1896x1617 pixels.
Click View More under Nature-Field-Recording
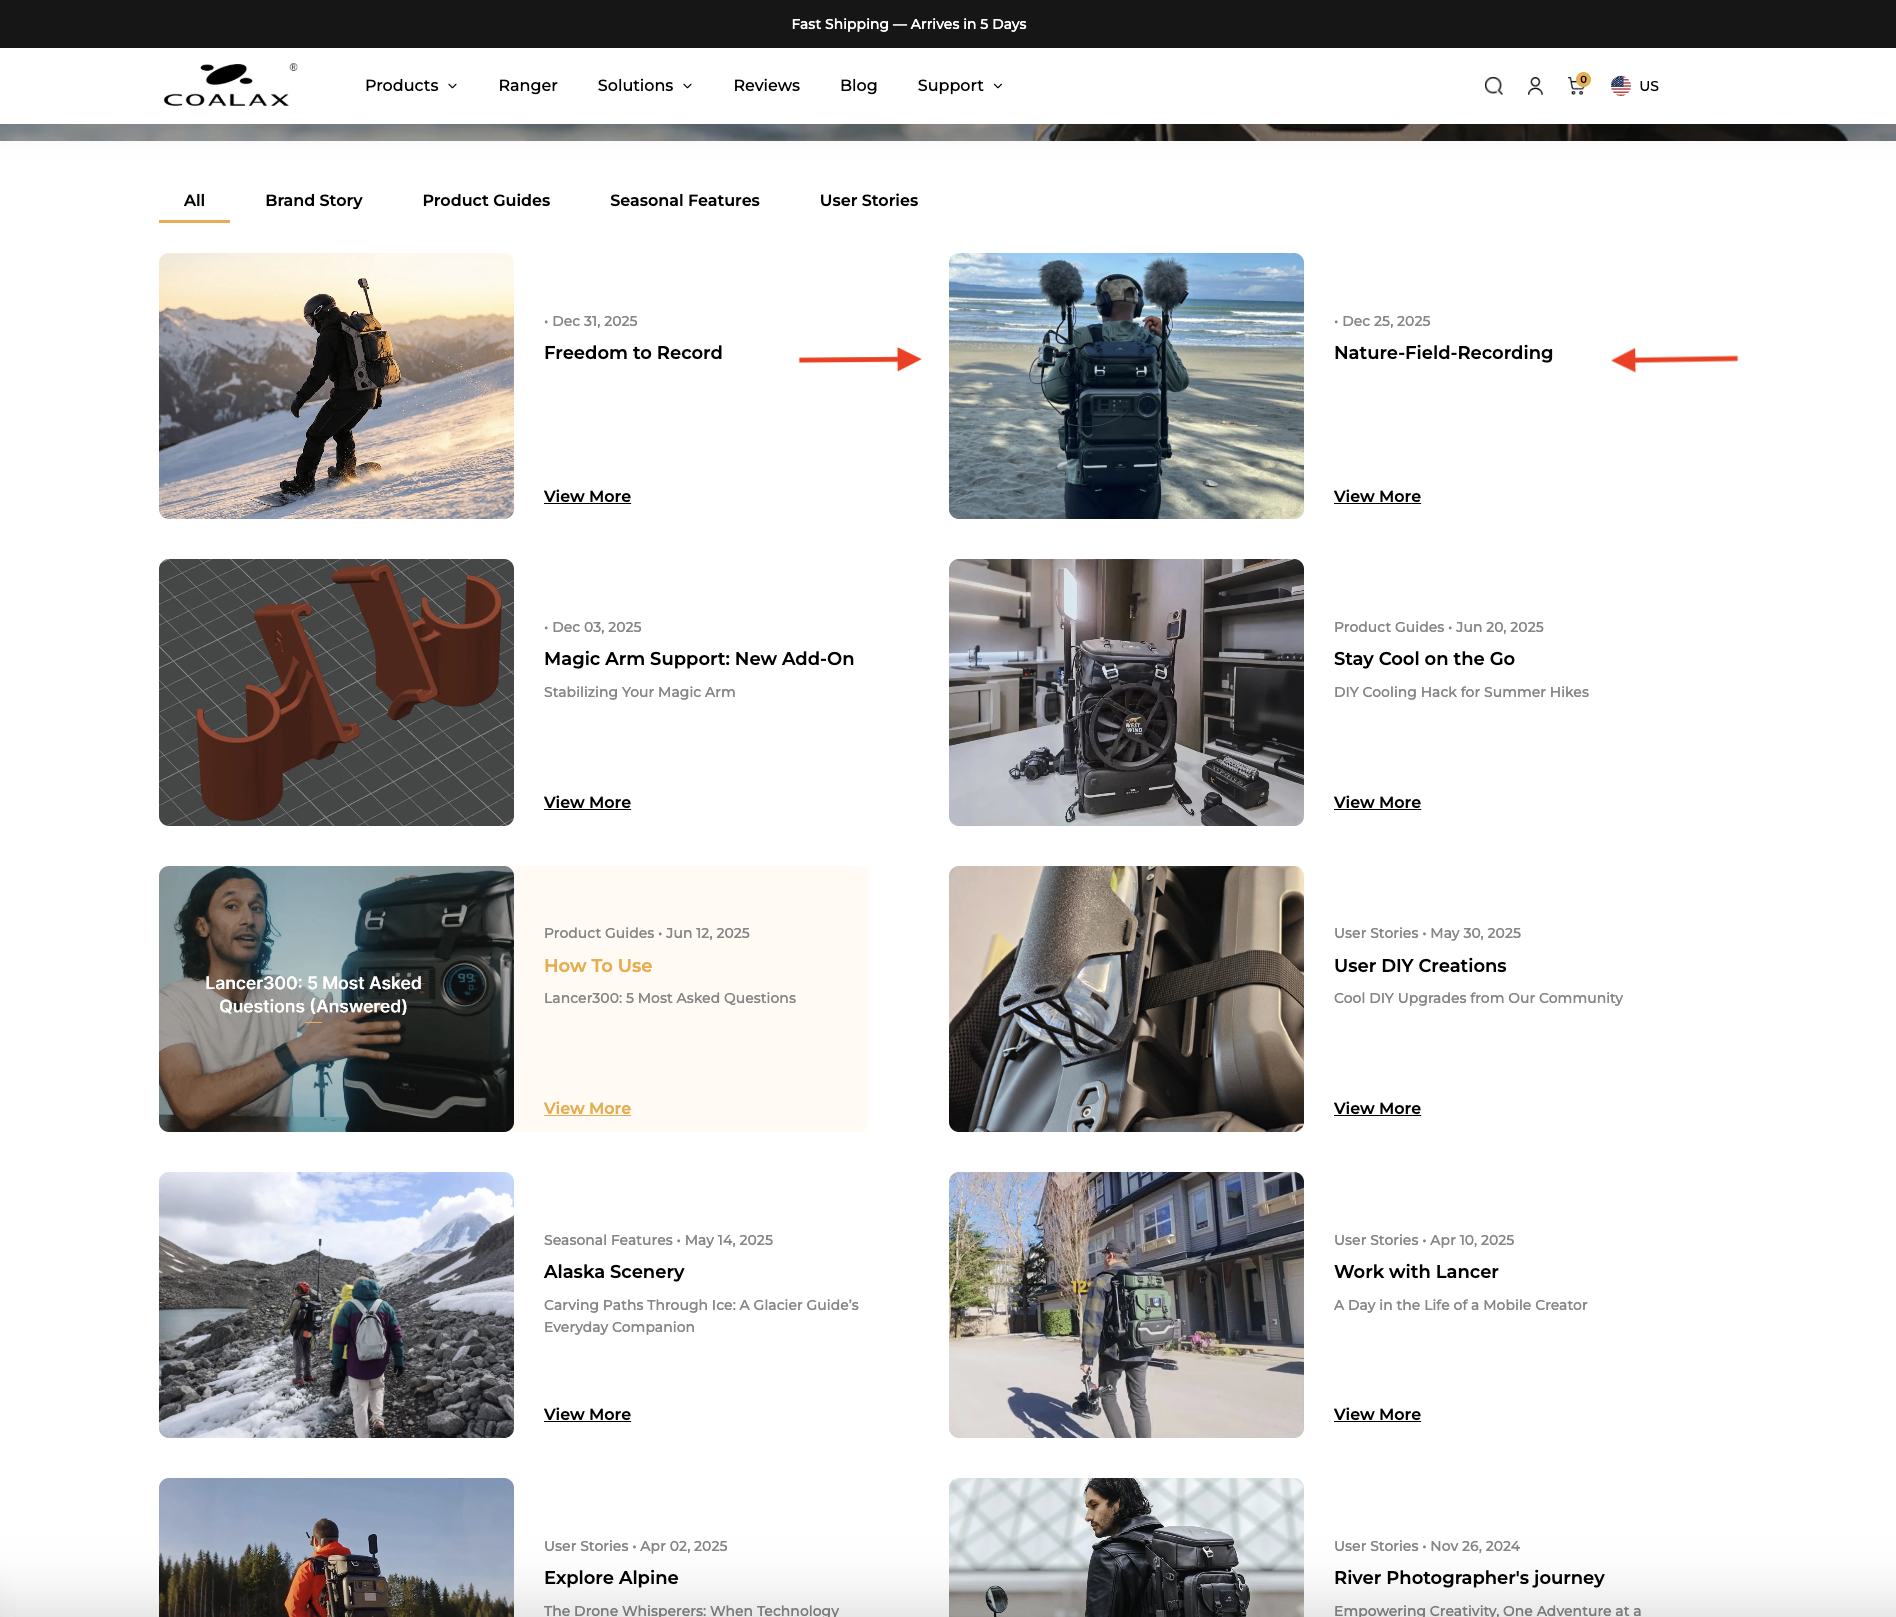(x=1377, y=496)
